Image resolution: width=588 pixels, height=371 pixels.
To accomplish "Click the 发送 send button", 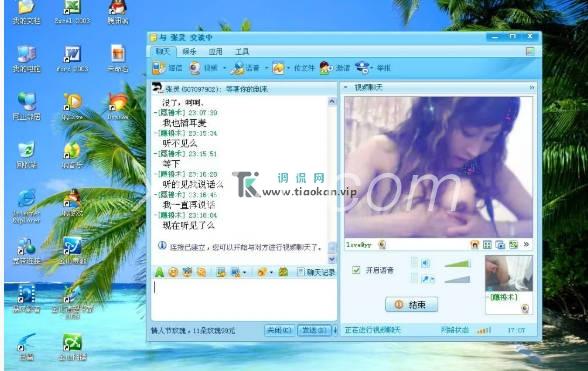I will 314,330.
